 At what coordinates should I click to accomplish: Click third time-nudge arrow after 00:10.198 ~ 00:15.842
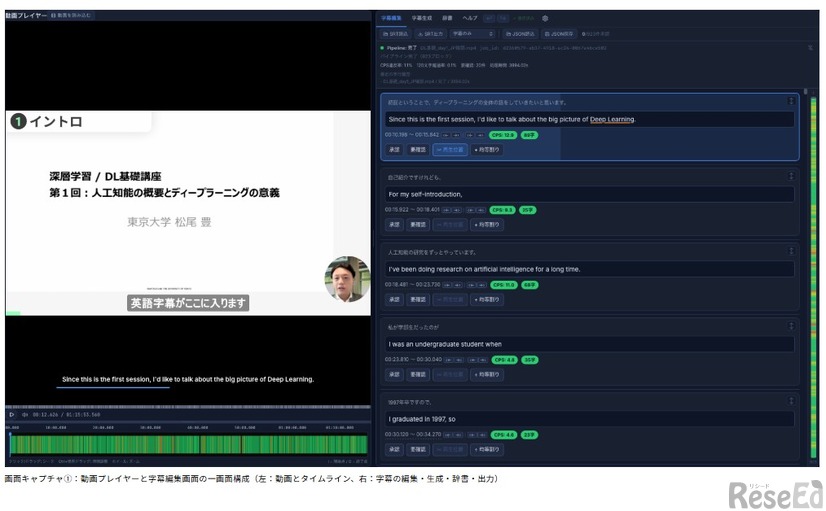click(470, 135)
